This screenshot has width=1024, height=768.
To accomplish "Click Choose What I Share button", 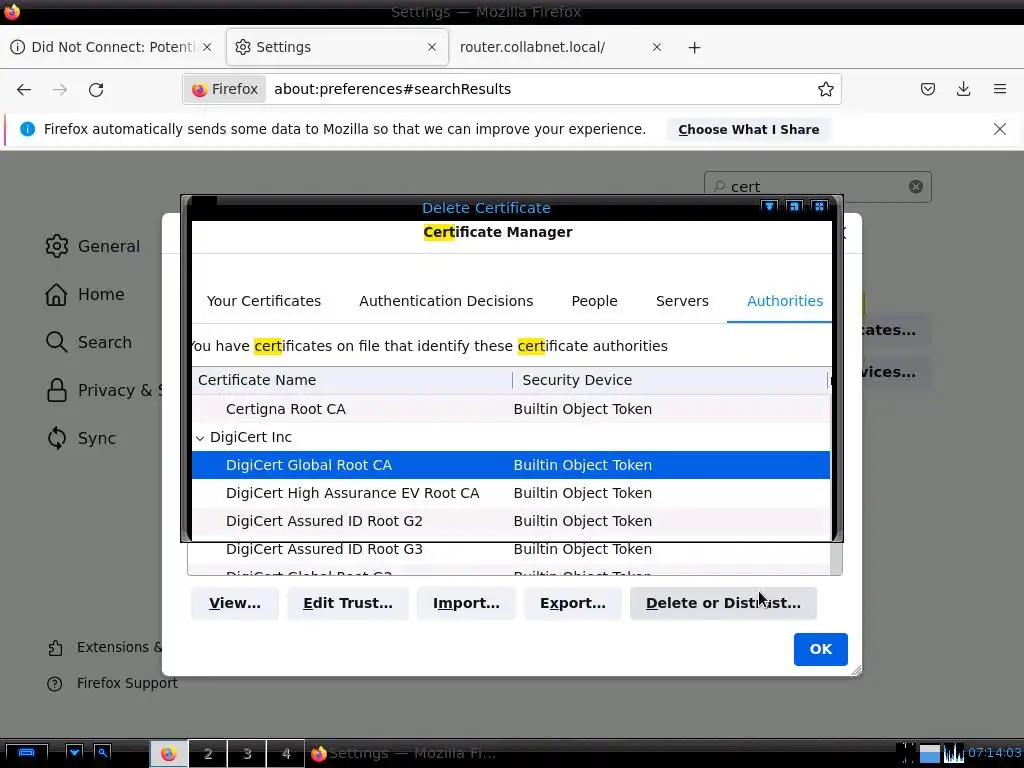I will pos(748,129).
